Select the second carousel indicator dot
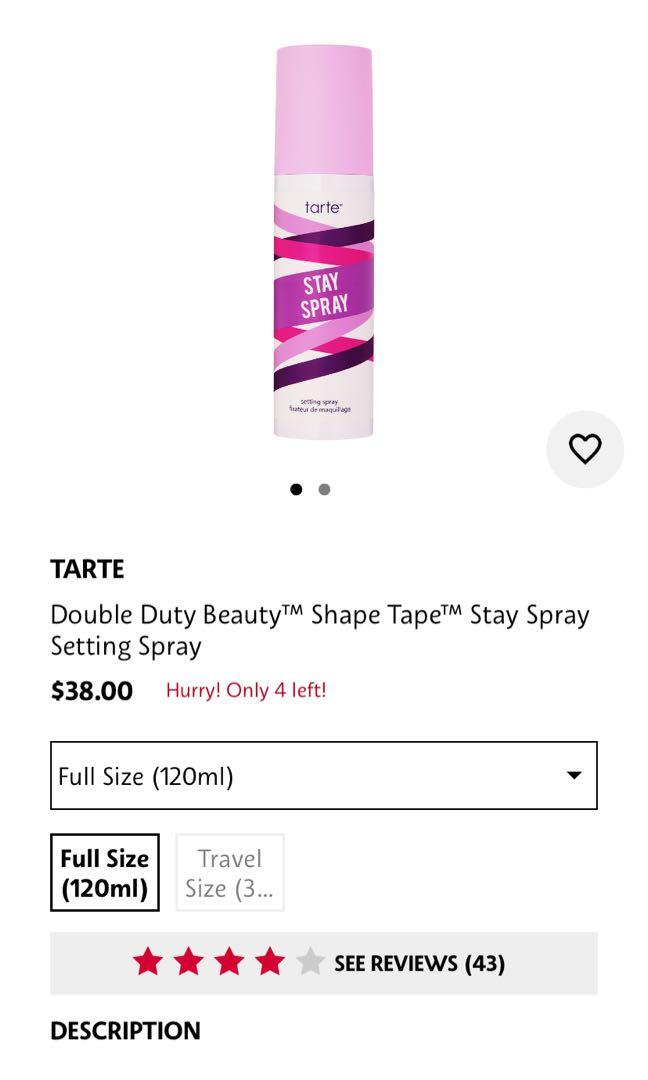648x1080 pixels. pyautogui.click(x=323, y=491)
